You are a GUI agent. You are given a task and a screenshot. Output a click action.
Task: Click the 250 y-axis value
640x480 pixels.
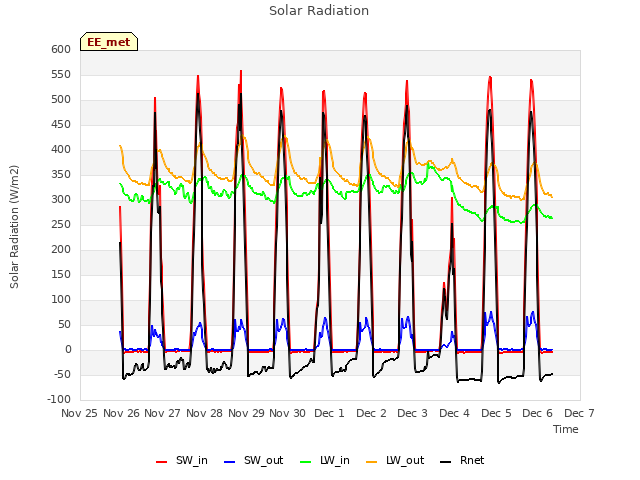pyautogui.click(x=61, y=224)
